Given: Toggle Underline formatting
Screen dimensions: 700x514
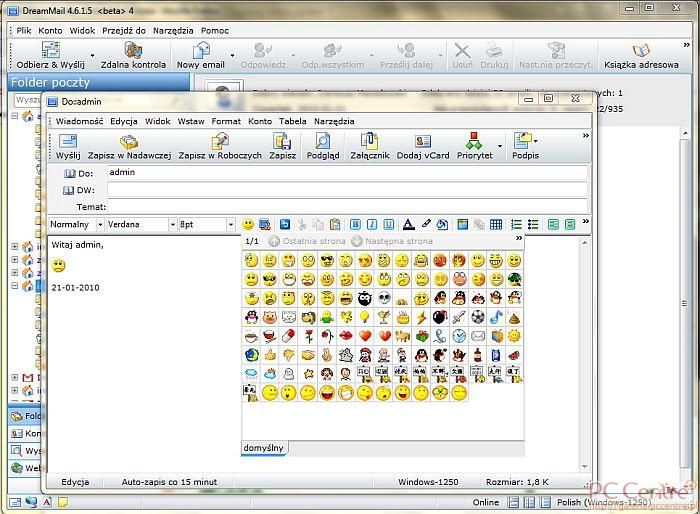Looking at the screenshot, I should tap(389, 224).
